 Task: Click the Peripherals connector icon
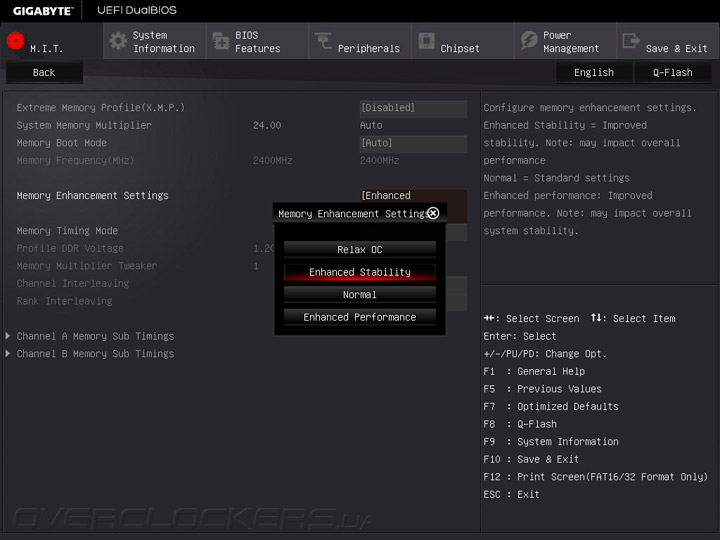pos(323,41)
